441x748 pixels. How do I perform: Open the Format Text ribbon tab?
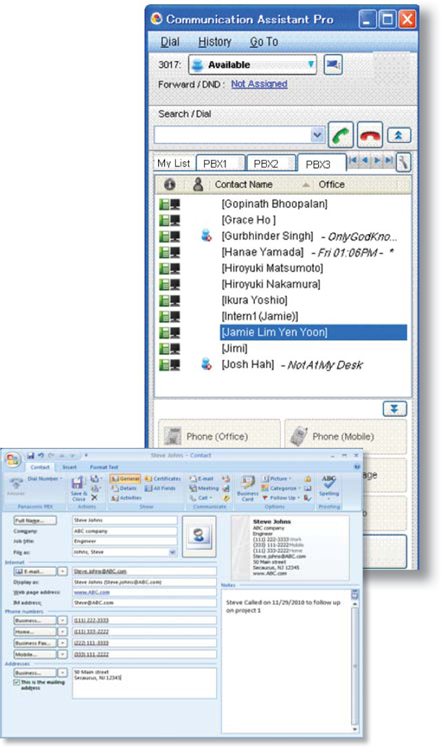pyautogui.click(x=104, y=467)
